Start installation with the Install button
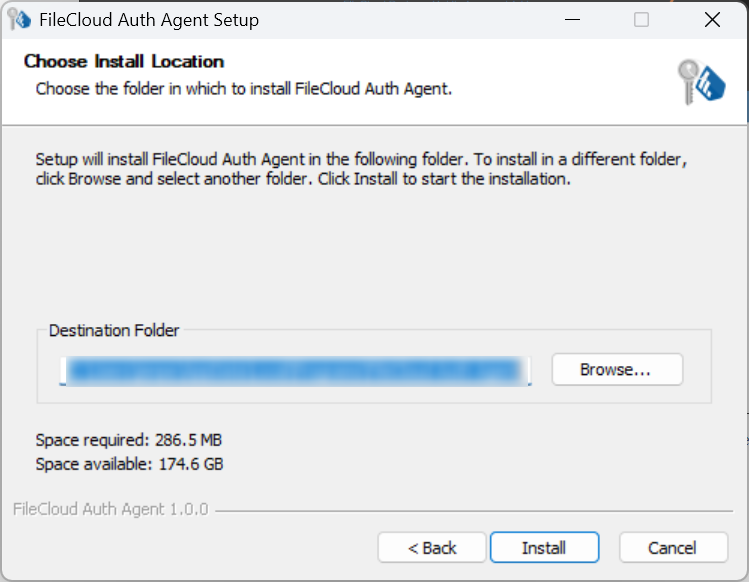 coord(544,548)
